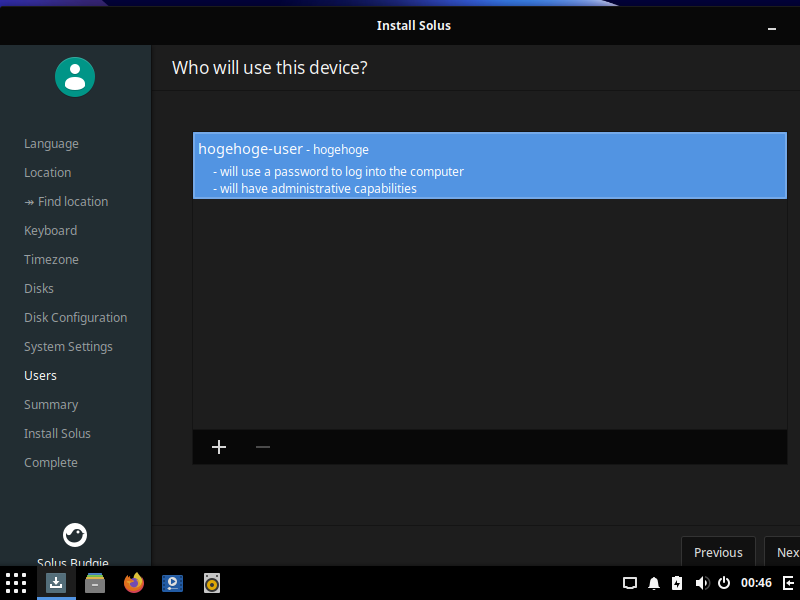Open the System Settings step
The image size is (800, 600).
coord(68,346)
